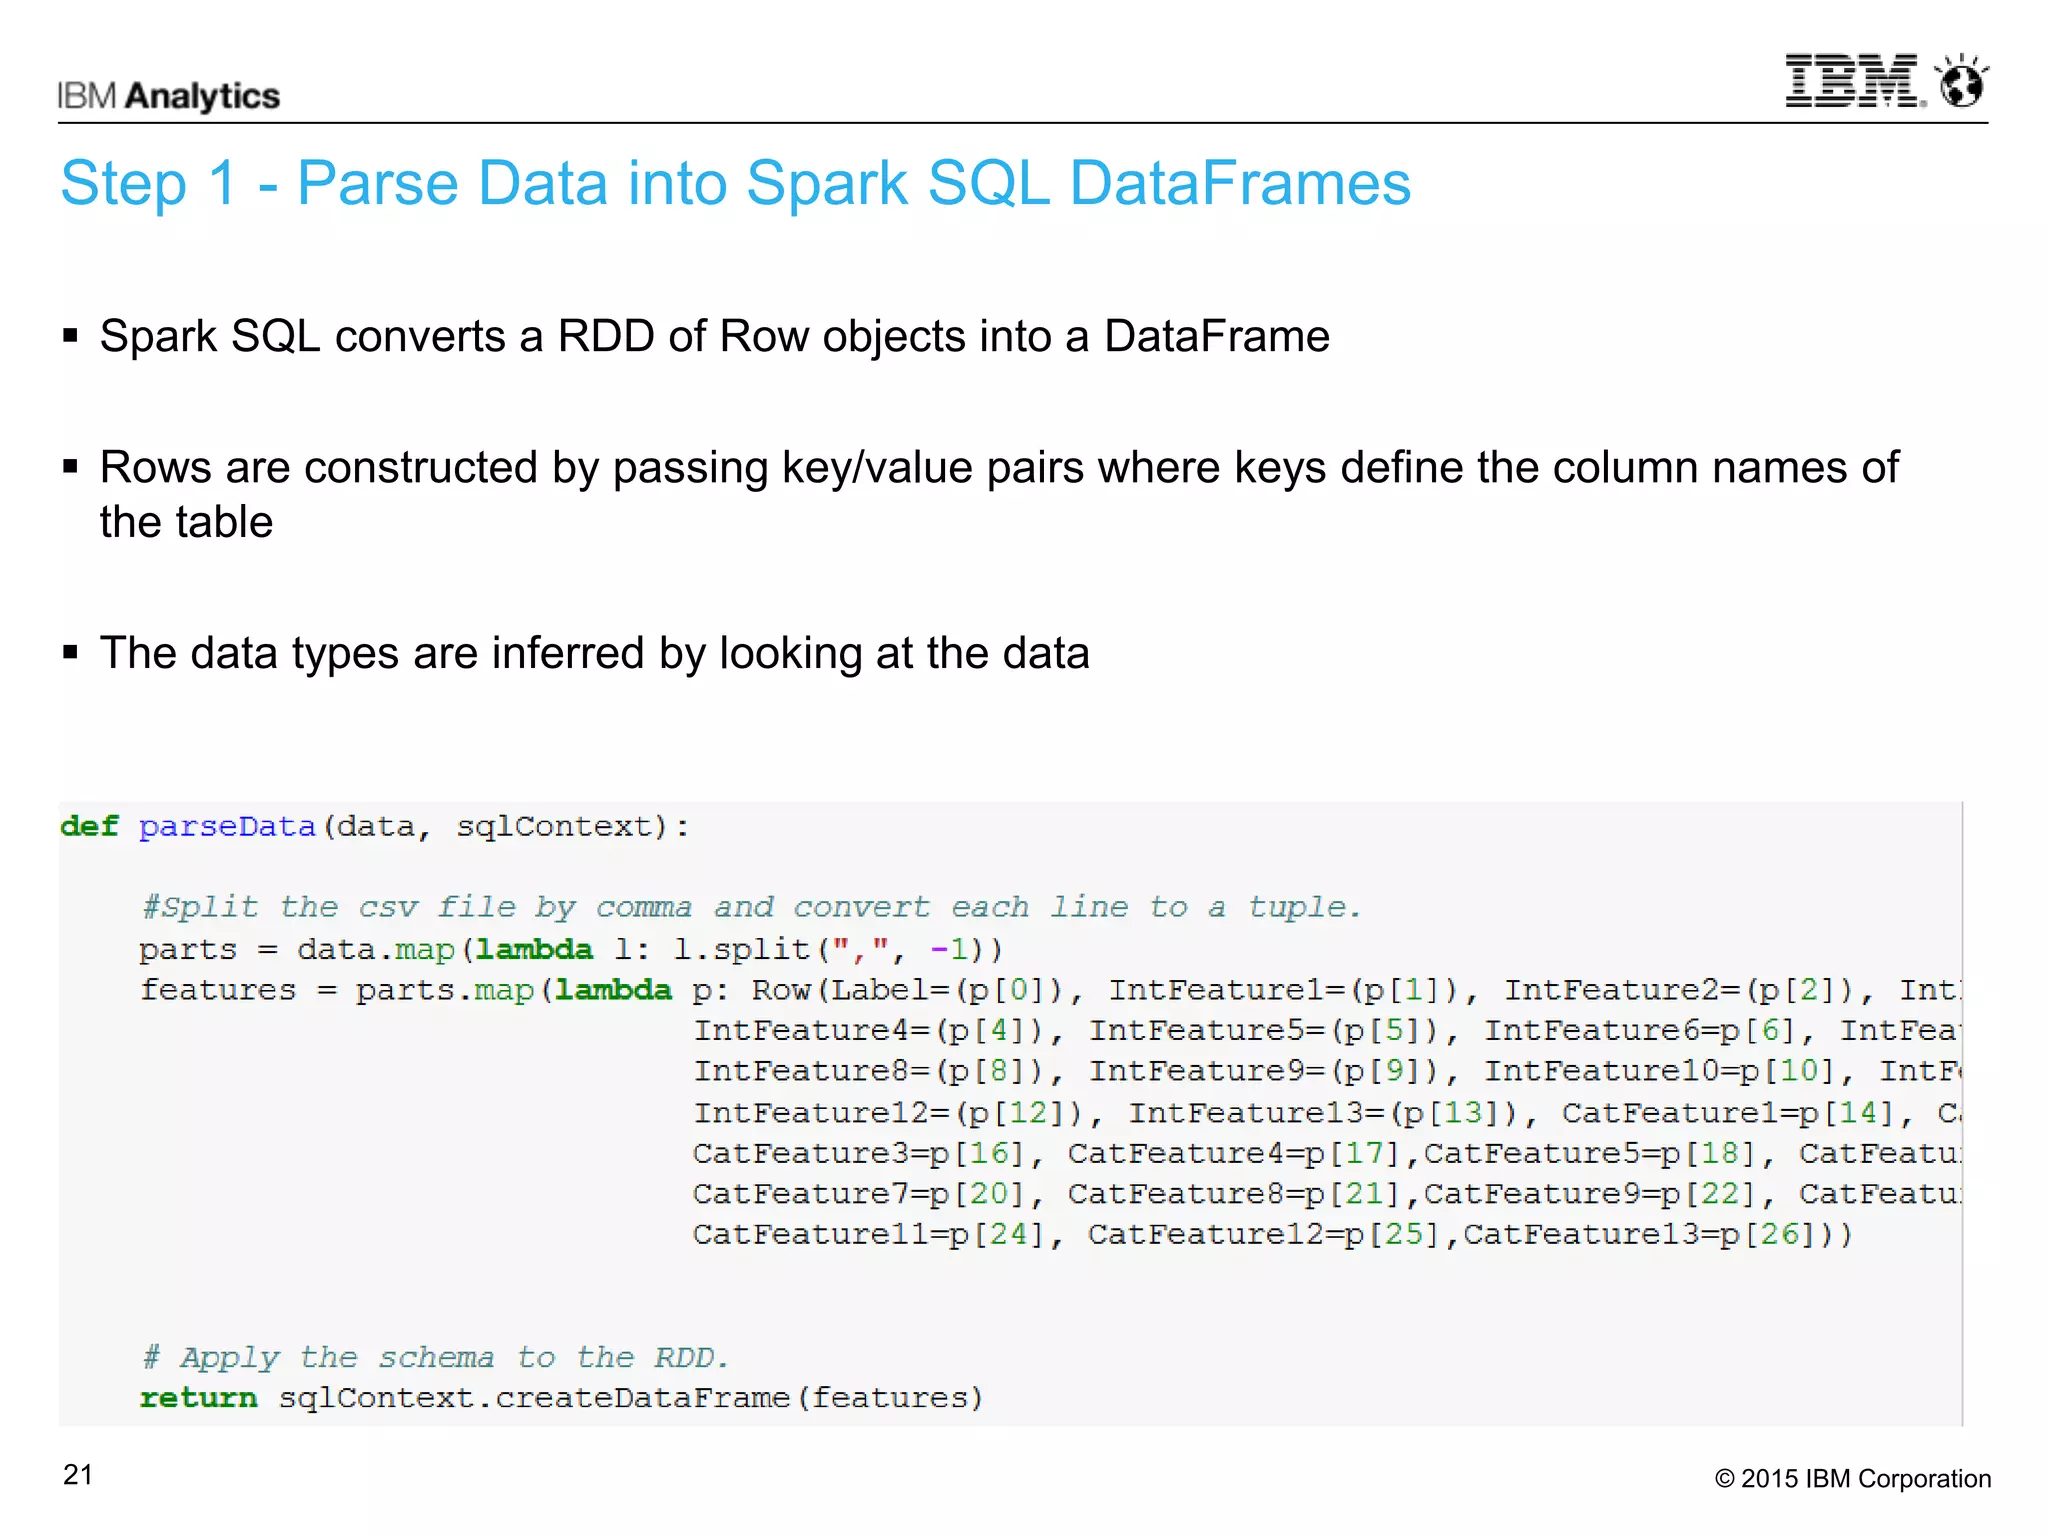Click the globe icon beside IBM logo
This screenshot has height=1536, width=2048.
tap(1960, 80)
